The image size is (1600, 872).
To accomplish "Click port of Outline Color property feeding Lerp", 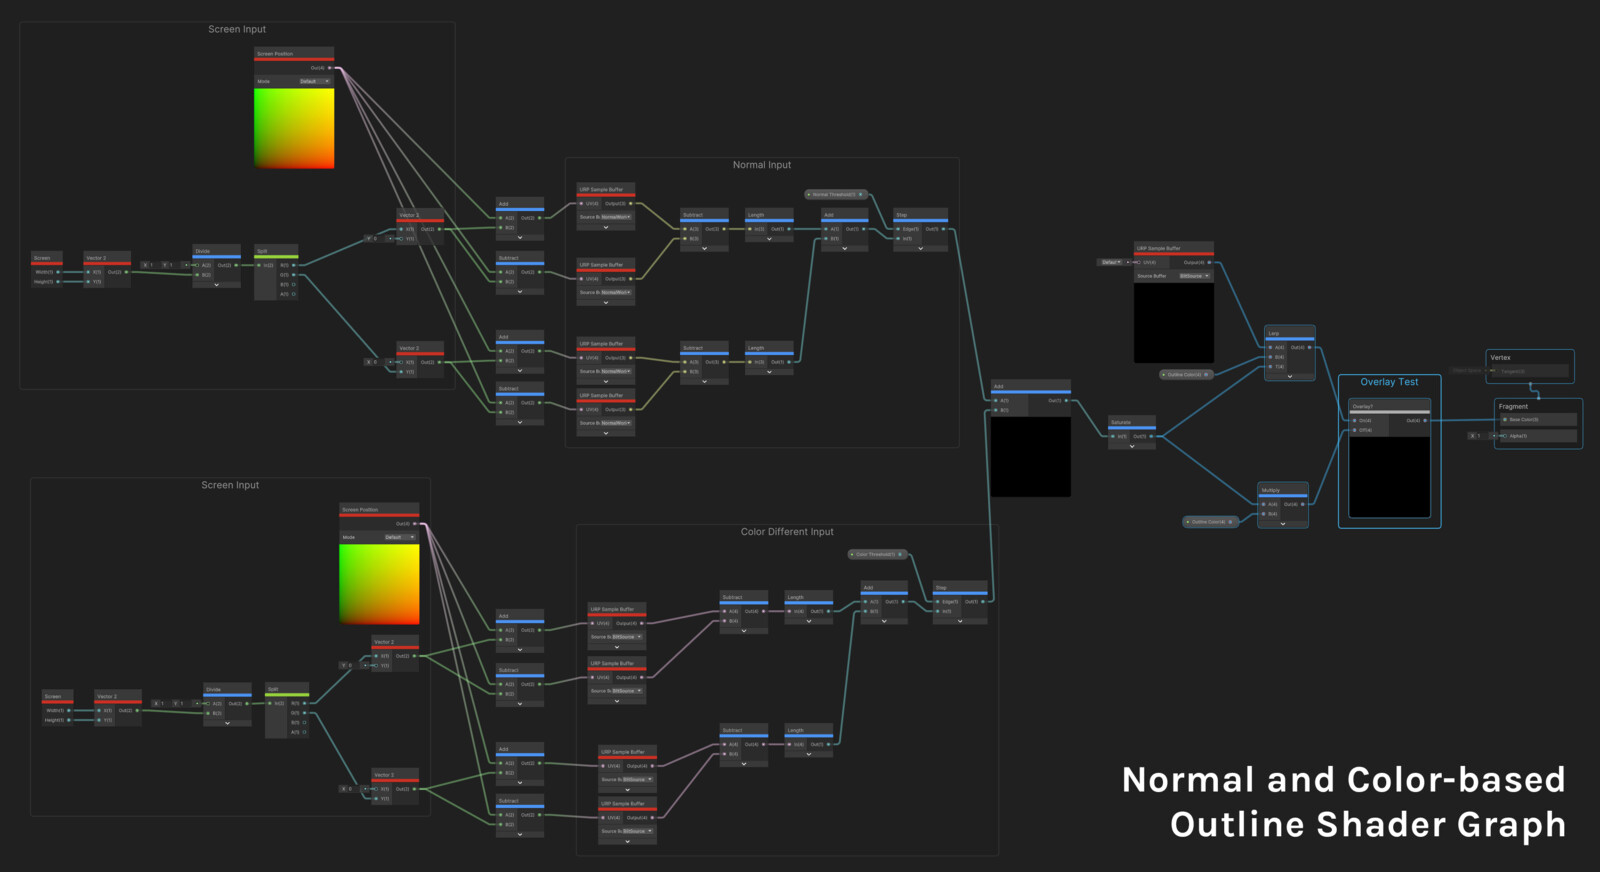I will [x=1206, y=375].
